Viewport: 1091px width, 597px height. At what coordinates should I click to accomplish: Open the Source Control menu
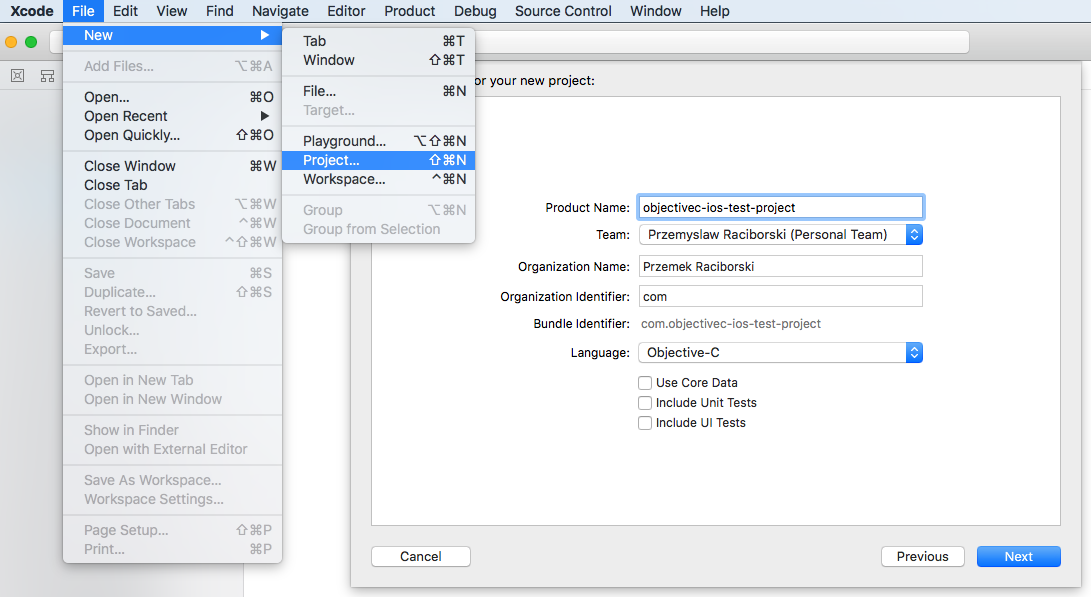coord(563,11)
